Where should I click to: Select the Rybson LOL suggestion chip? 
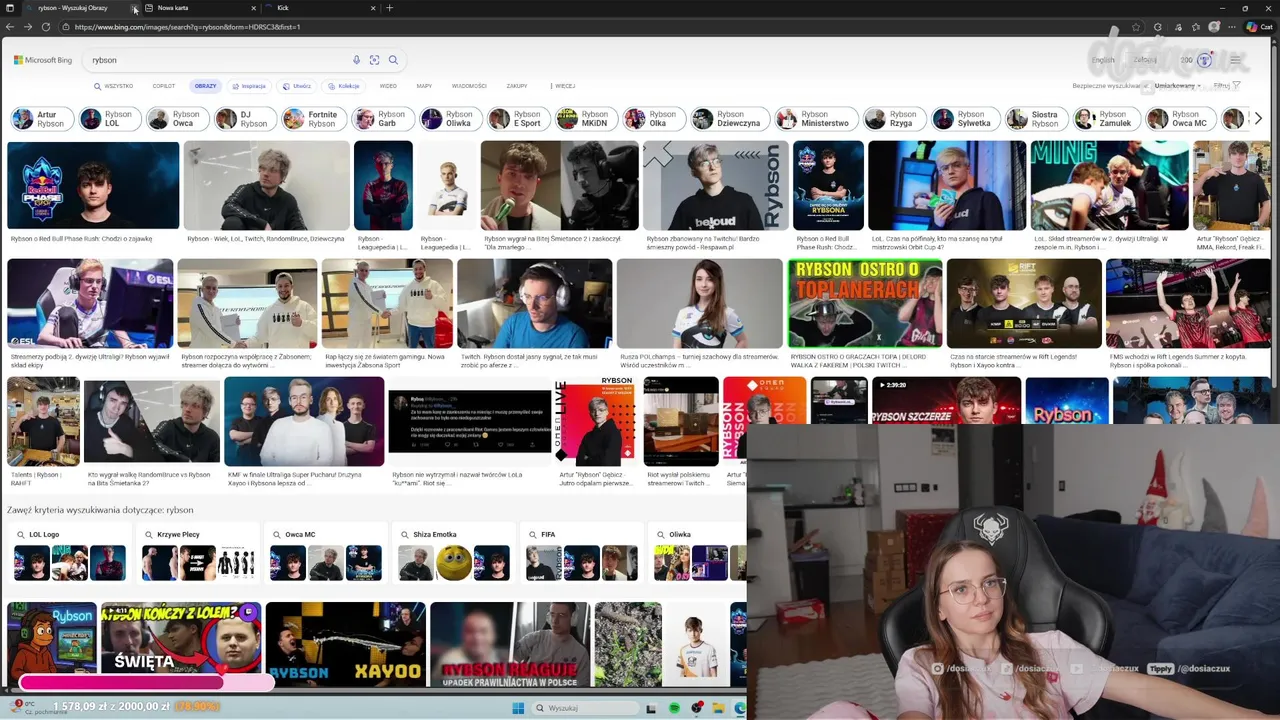[x=111, y=119]
